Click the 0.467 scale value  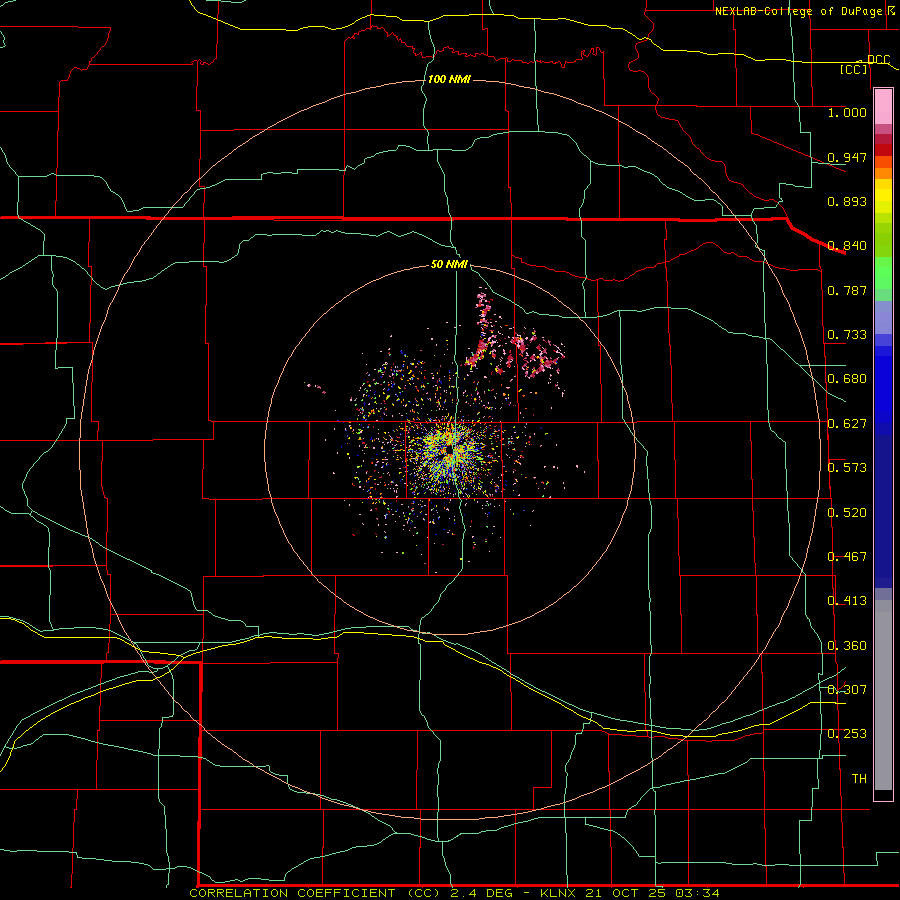[847, 557]
